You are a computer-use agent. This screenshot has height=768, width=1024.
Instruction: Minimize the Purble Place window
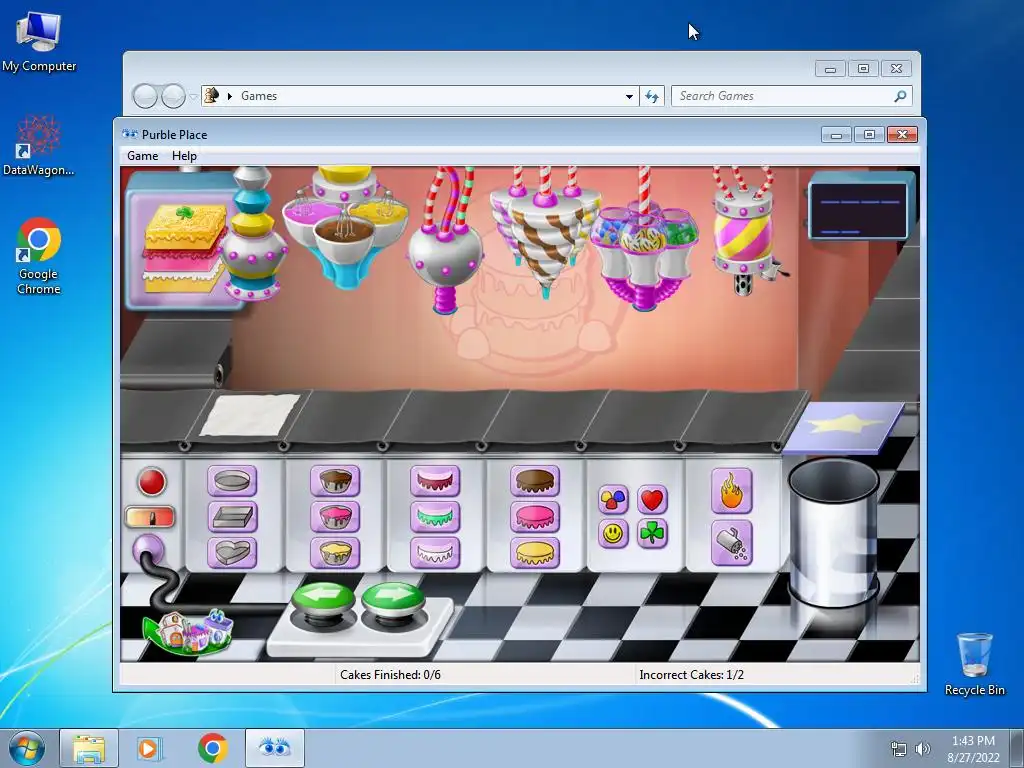point(836,135)
